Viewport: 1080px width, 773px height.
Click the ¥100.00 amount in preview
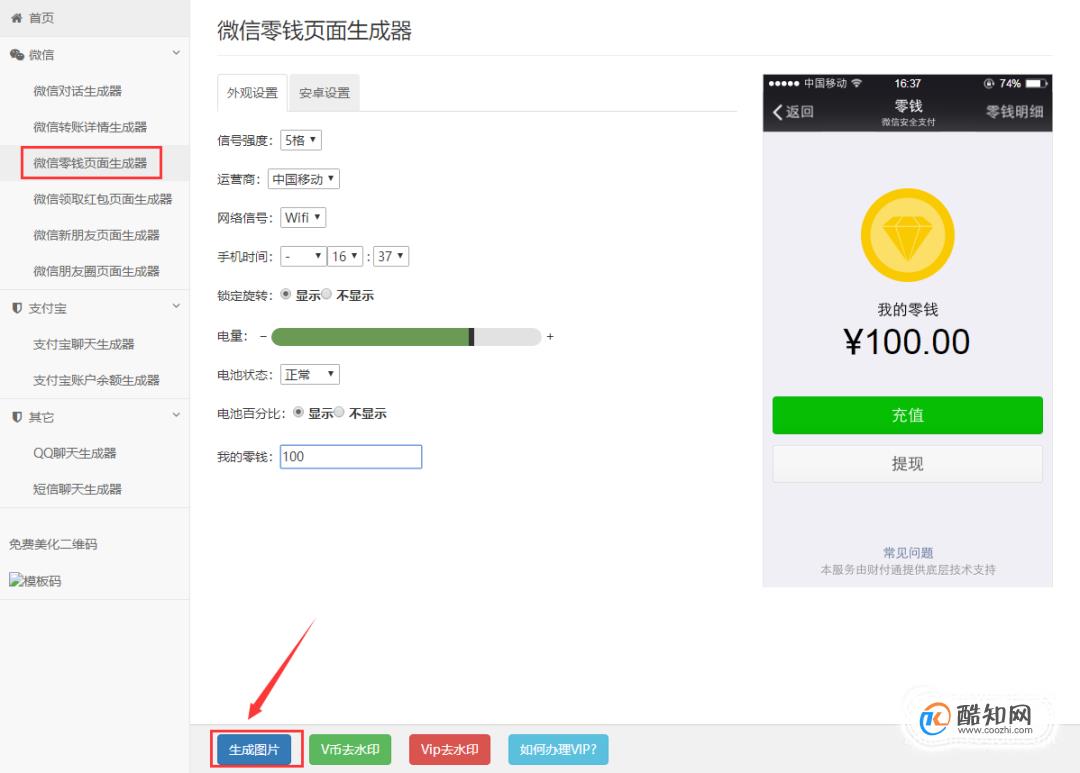tap(907, 342)
